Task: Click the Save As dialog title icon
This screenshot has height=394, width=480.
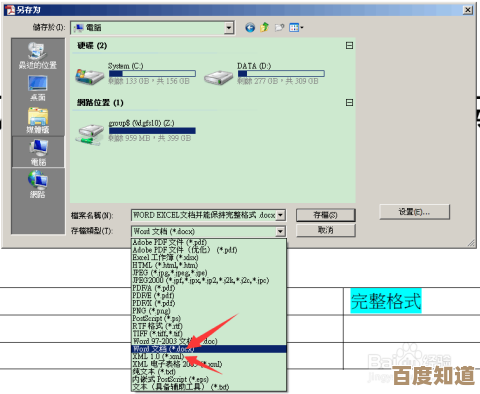Action: [10, 10]
